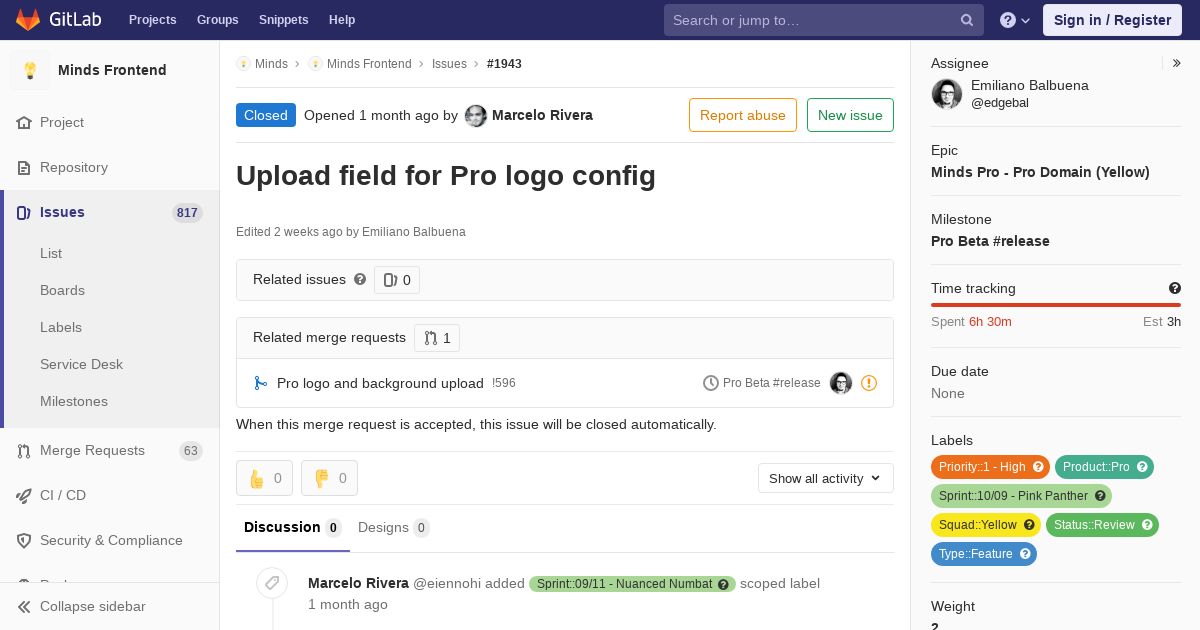Click the merge request status branch icon
1200x630 pixels.
point(260,383)
